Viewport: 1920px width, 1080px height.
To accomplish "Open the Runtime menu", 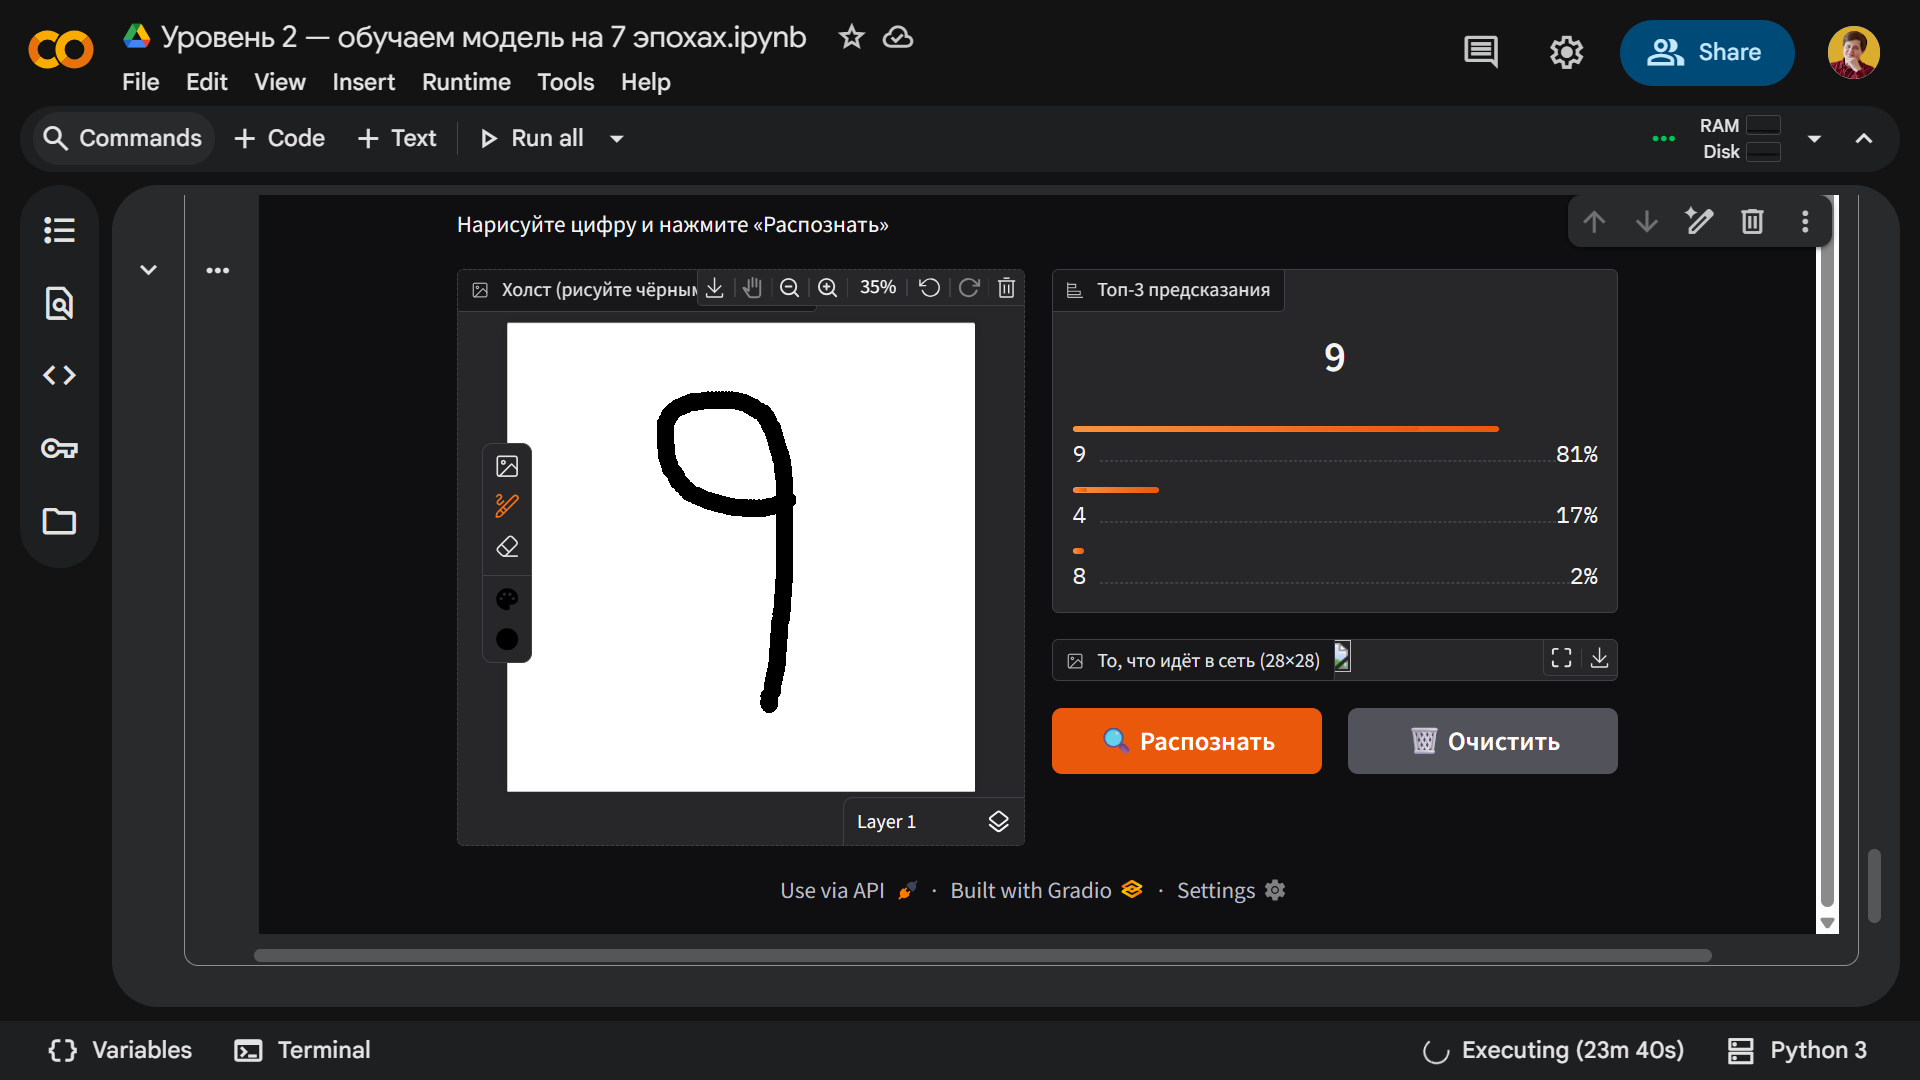I will pyautogui.click(x=466, y=82).
